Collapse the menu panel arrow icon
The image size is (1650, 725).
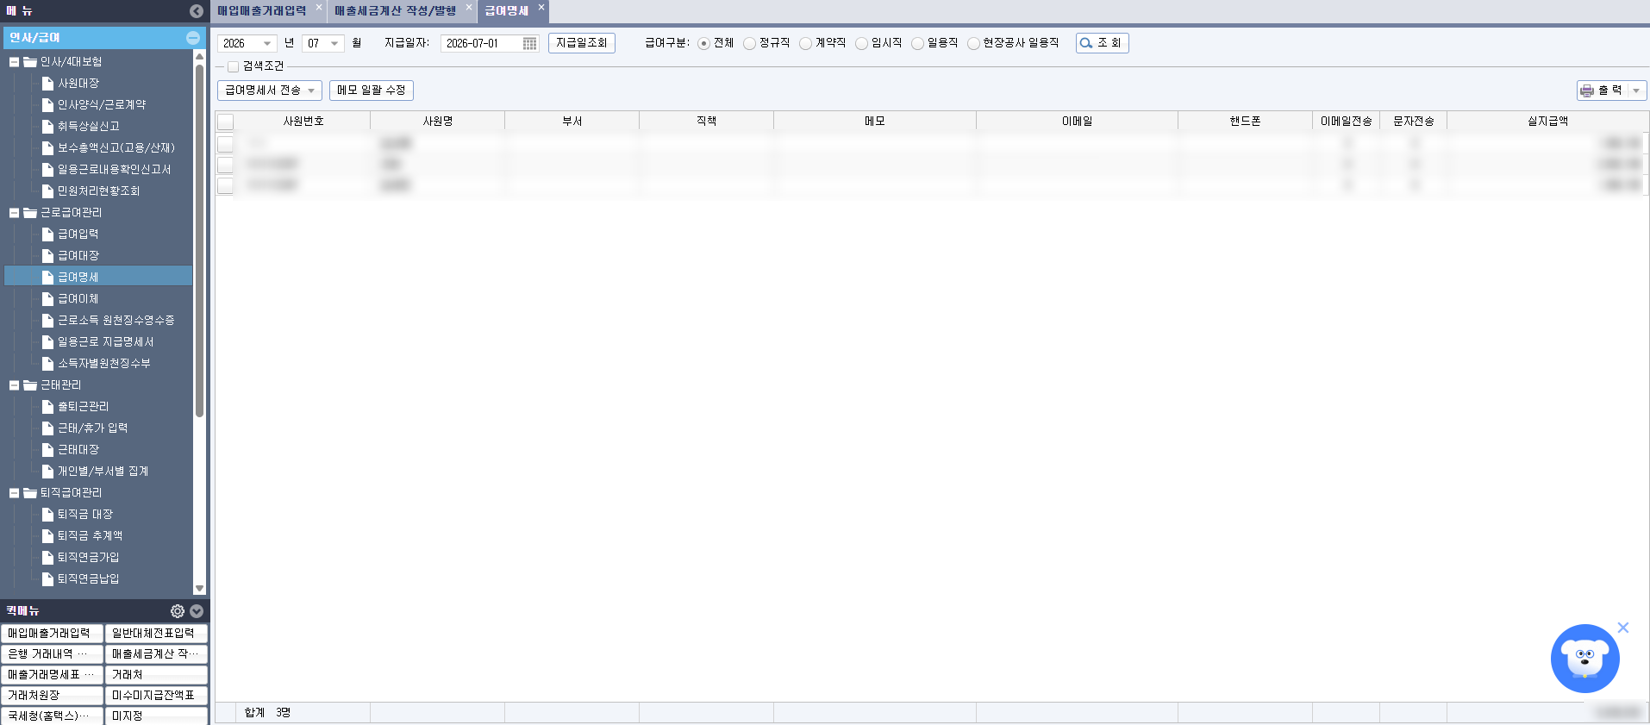[196, 11]
